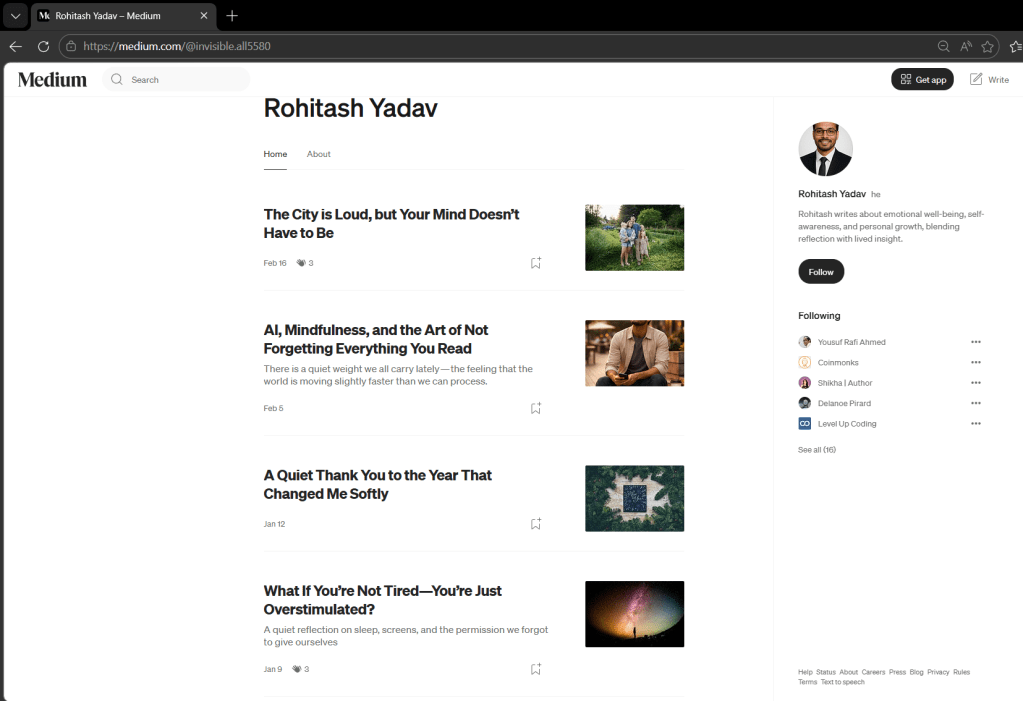The image size is (1023, 701).
Task: Open the galaxy night sky thumbnail
Action: (x=634, y=614)
